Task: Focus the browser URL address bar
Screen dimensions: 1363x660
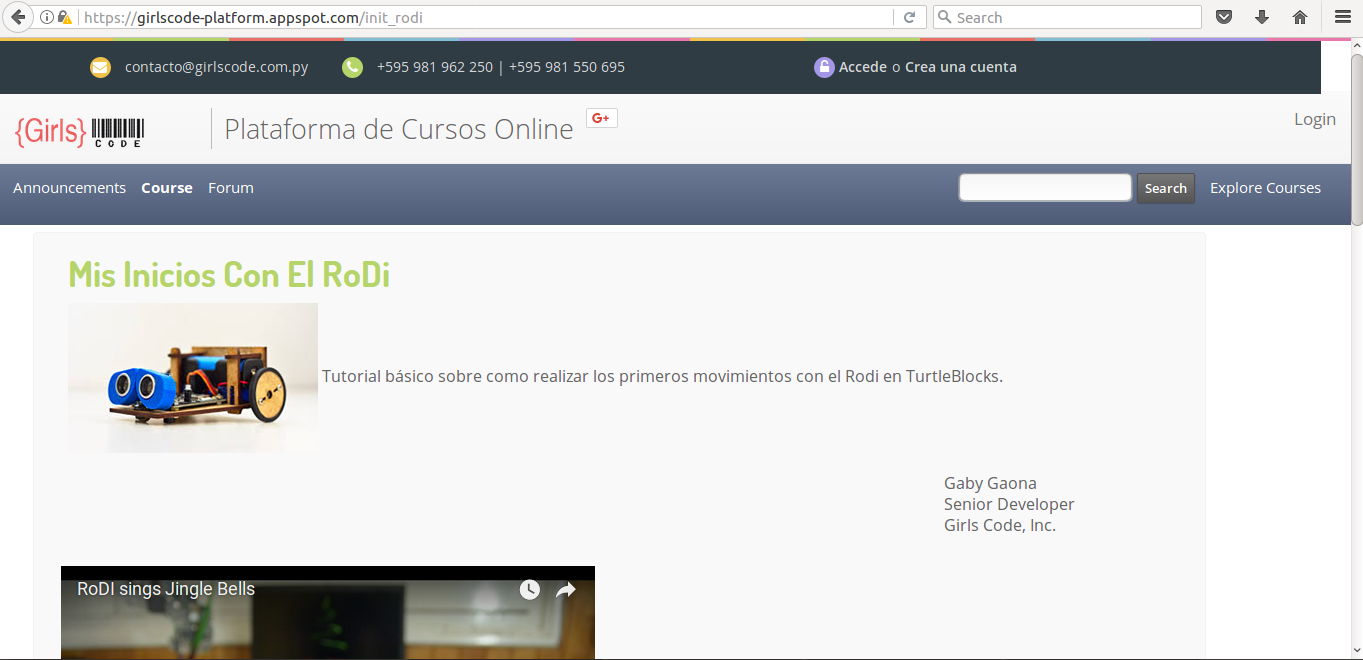Action: tap(485, 17)
